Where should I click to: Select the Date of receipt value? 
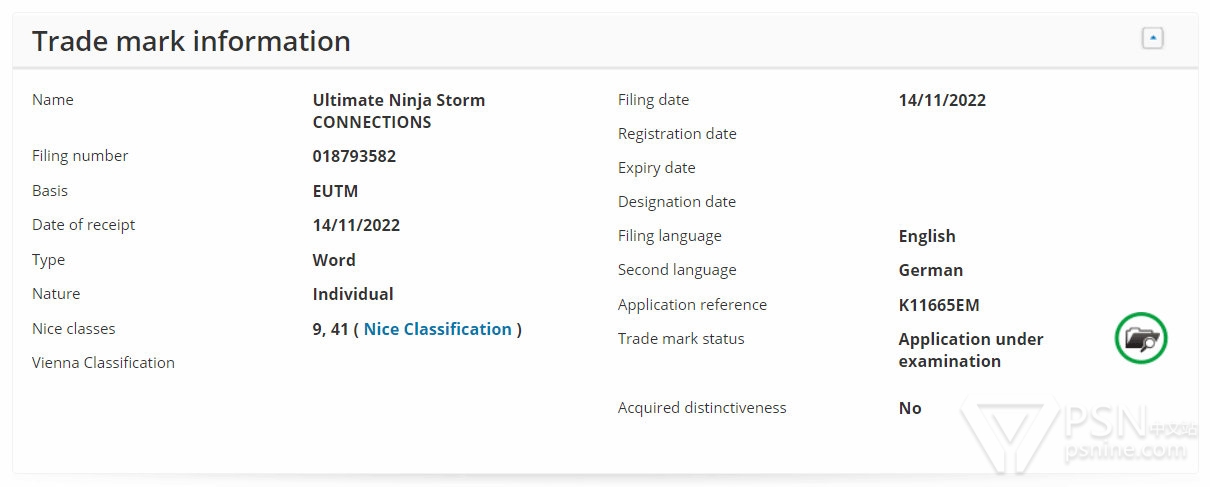[356, 225]
